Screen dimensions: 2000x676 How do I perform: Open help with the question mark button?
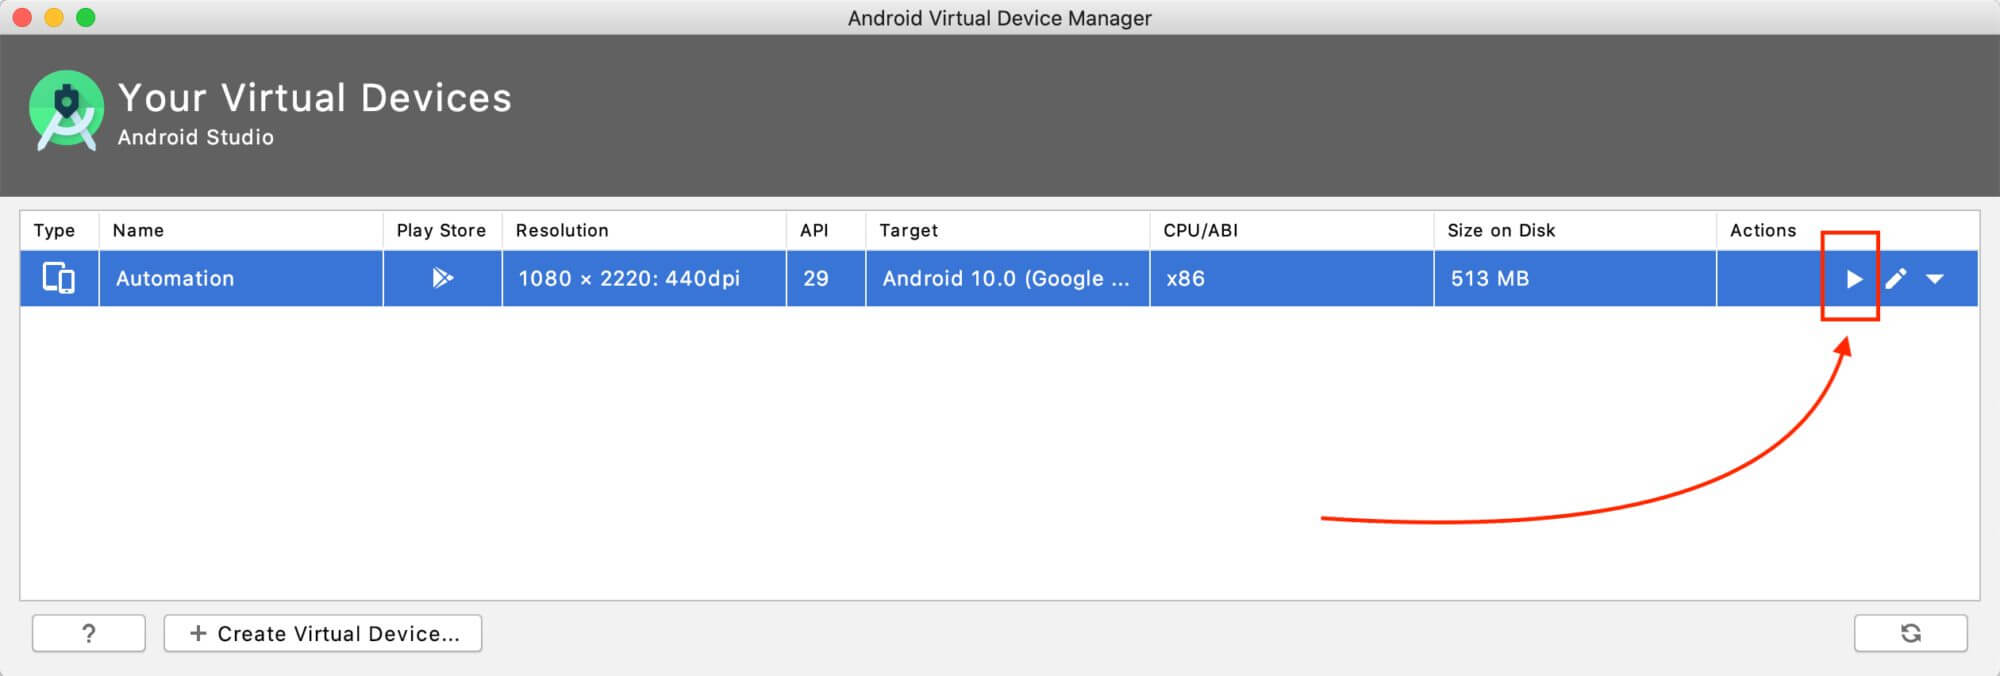89,633
